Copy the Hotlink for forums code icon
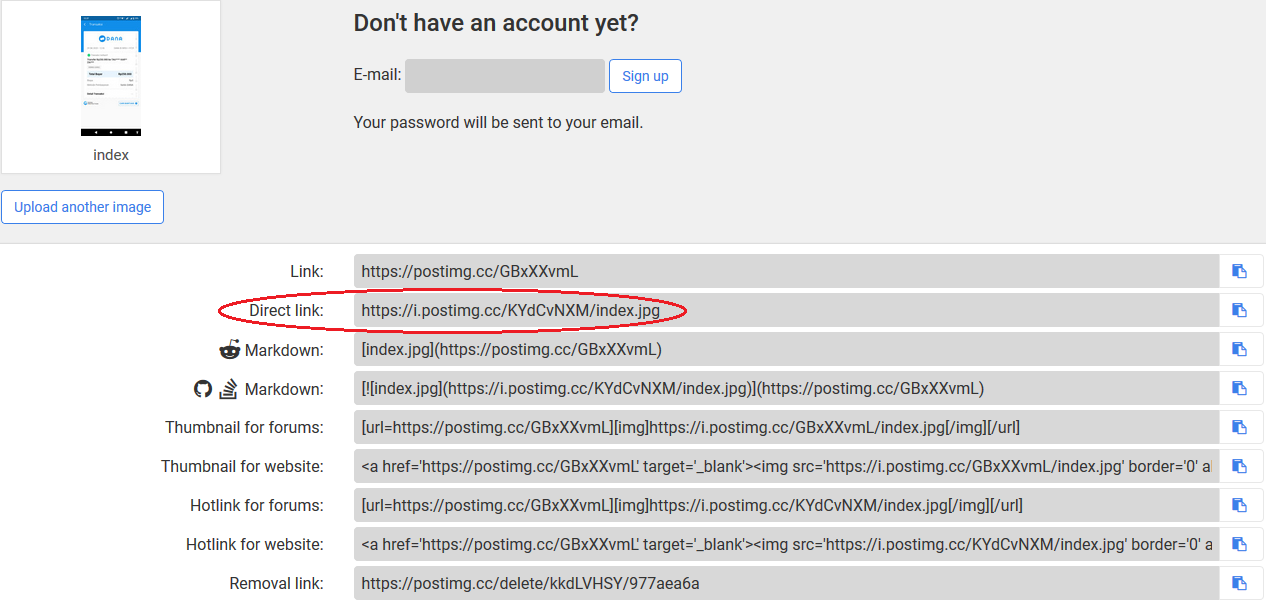Viewport: 1266px width, 602px height. point(1240,505)
